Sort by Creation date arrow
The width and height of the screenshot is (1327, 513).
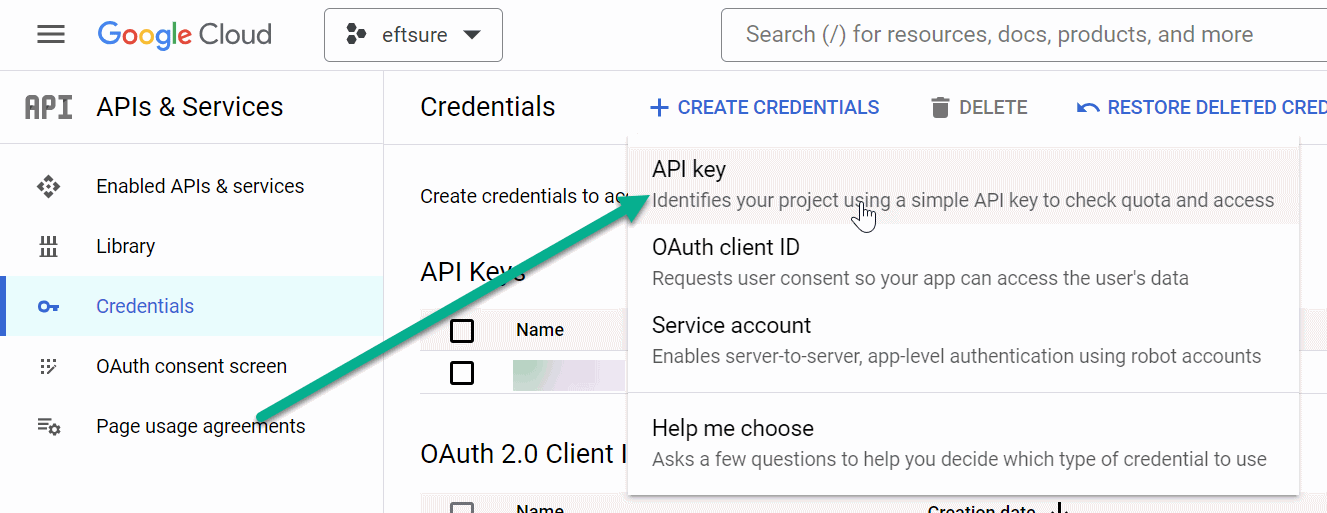1059,508
